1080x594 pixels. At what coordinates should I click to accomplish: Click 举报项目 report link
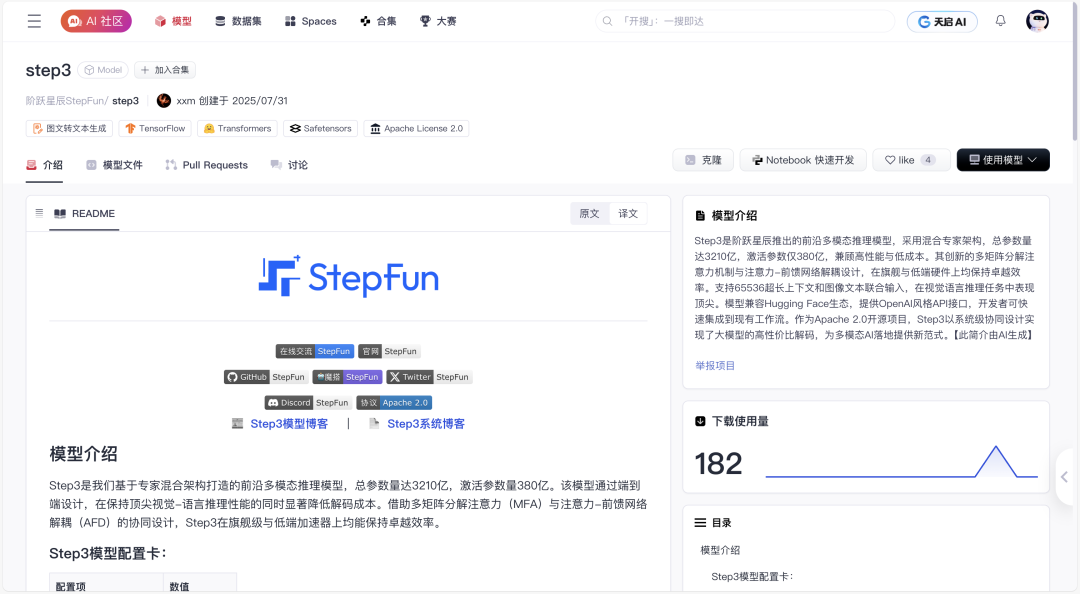pos(715,365)
